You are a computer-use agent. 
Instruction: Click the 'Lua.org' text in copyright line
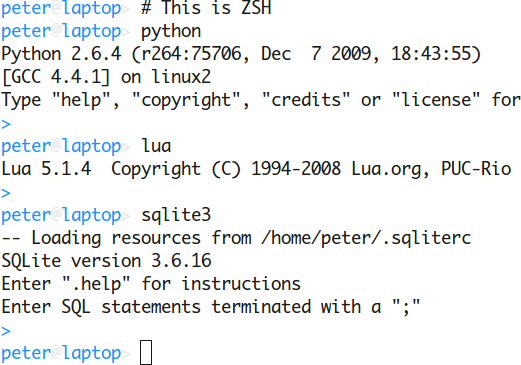(386, 169)
